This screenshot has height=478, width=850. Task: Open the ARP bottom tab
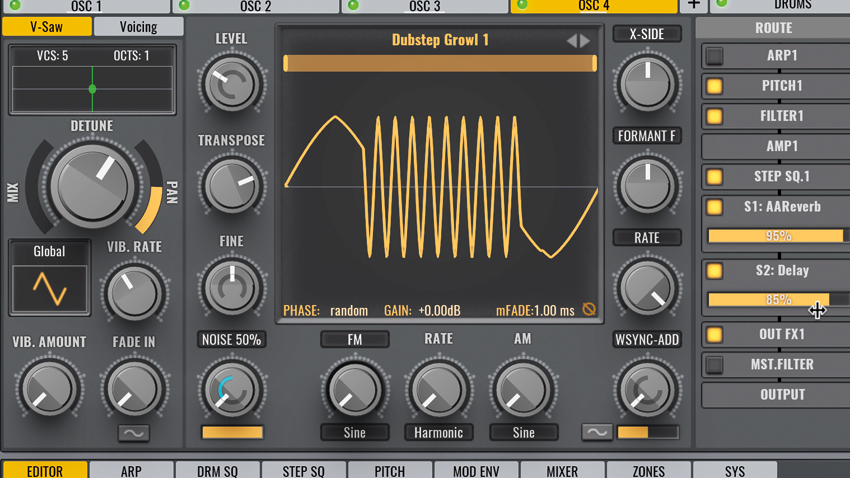[x=131, y=470]
